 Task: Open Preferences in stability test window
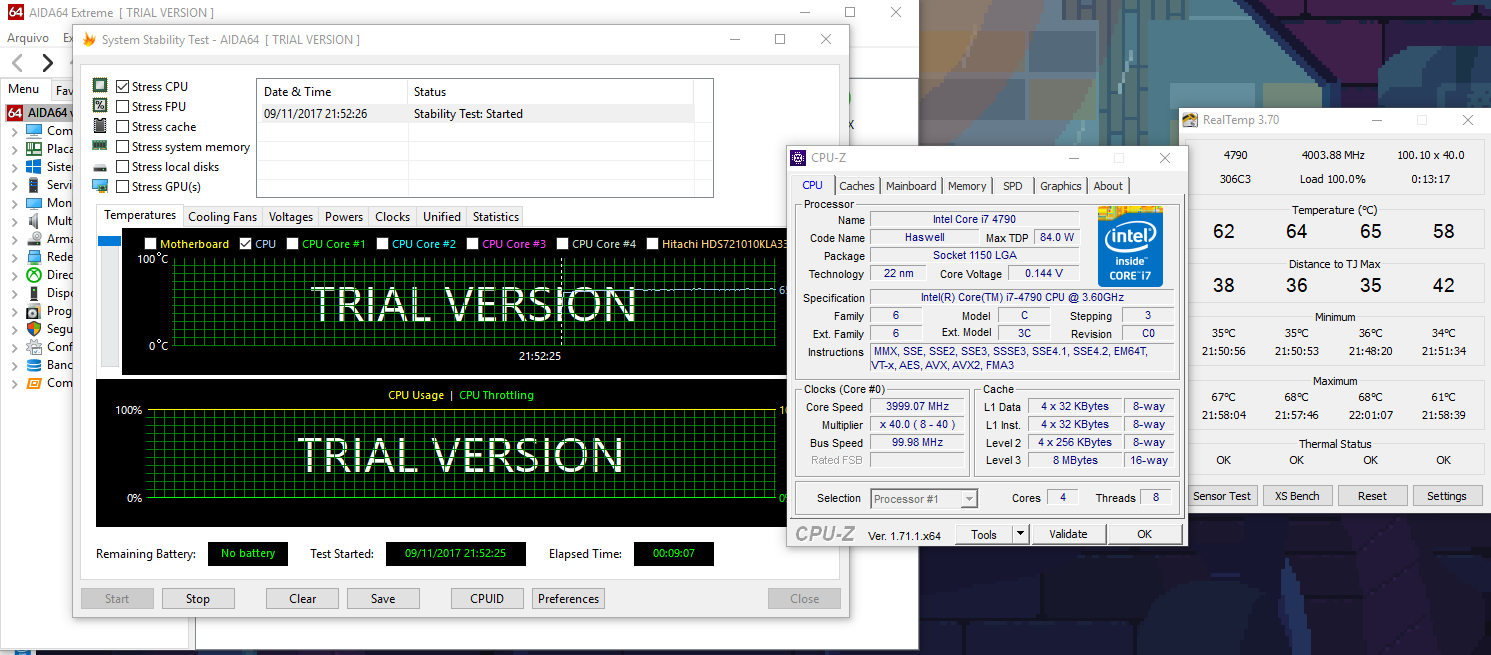568,599
